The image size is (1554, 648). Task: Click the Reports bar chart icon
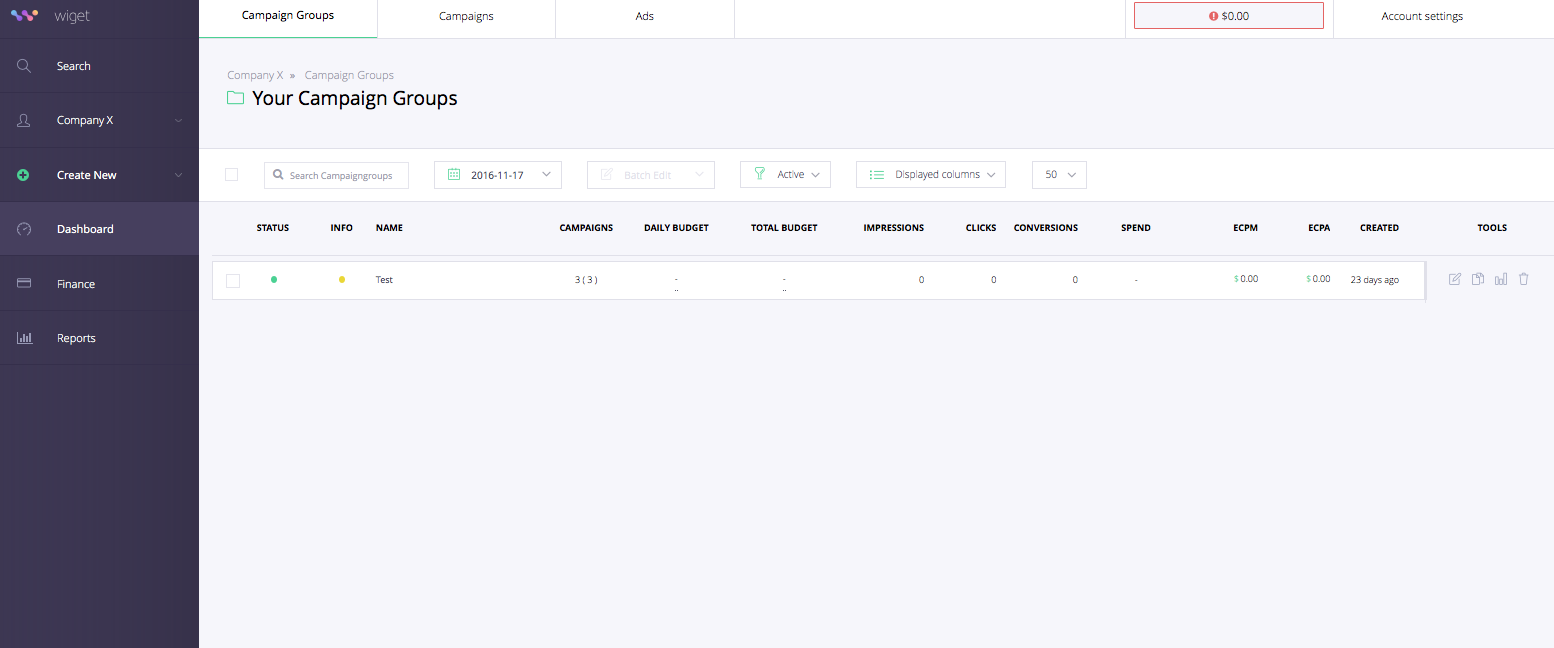tap(24, 338)
